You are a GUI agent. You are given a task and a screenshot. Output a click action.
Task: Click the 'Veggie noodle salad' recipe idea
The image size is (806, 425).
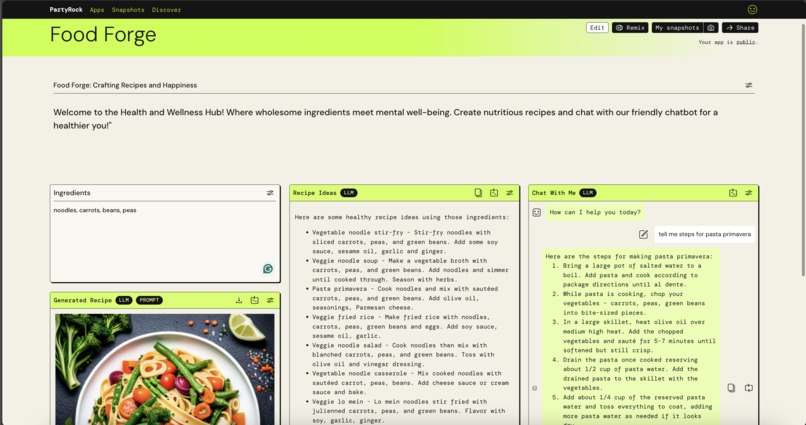click(406, 355)
